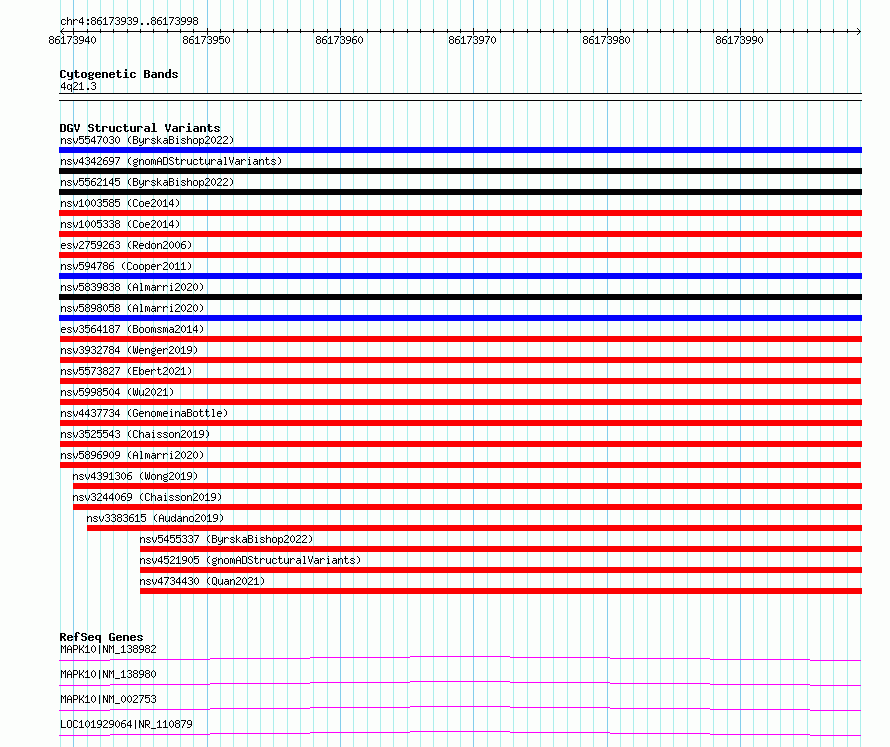Click the chr4:86173939..86173998 coordinate label
Screen dimensions: 890x747
129,21
